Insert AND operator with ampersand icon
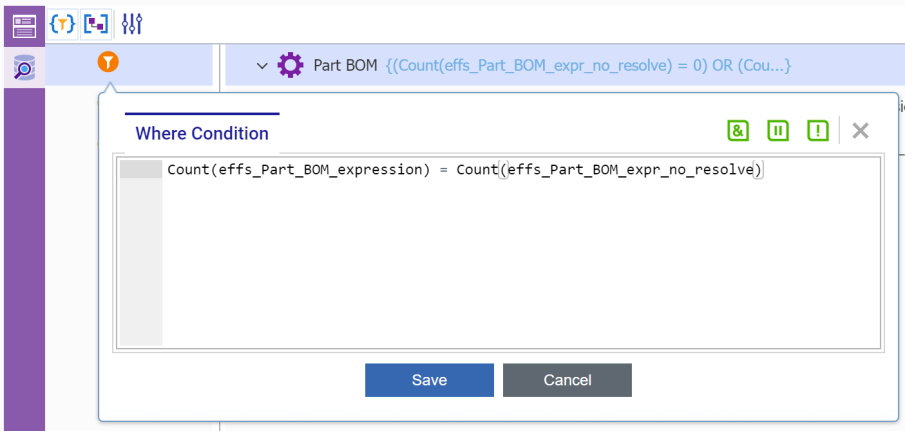Image resolution: width=905 pixels, height=431 pixels. 738,131
